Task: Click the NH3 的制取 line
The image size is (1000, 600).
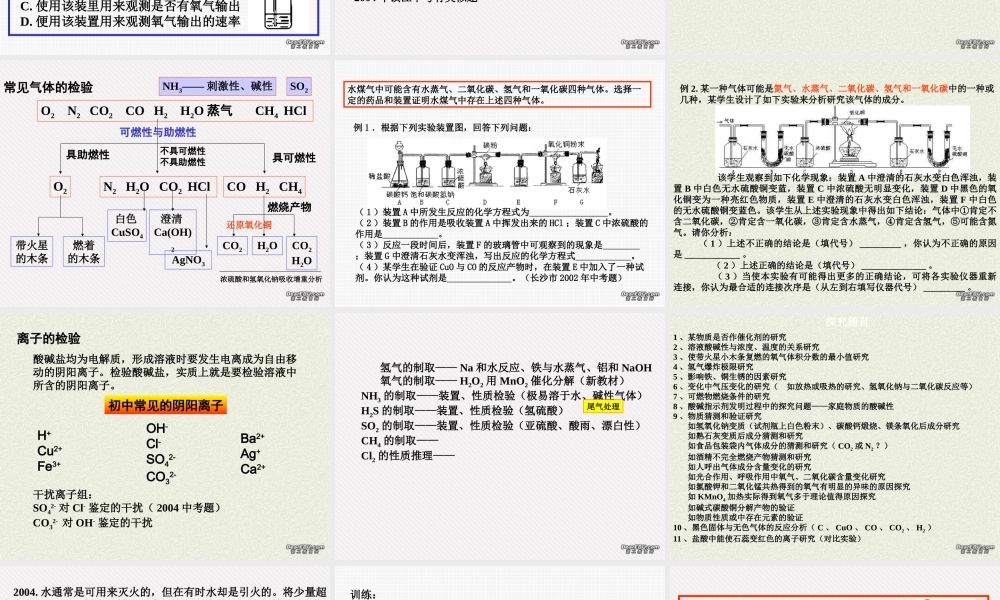Action: 502,395
